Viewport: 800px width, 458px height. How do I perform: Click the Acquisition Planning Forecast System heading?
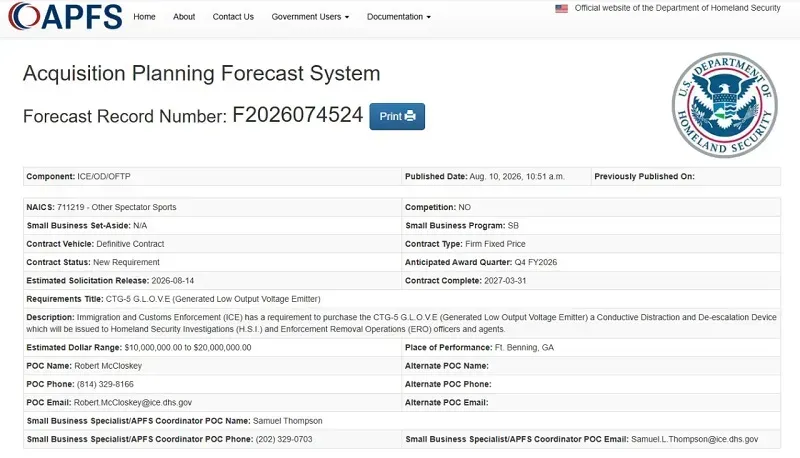click(x=202, y=73)
